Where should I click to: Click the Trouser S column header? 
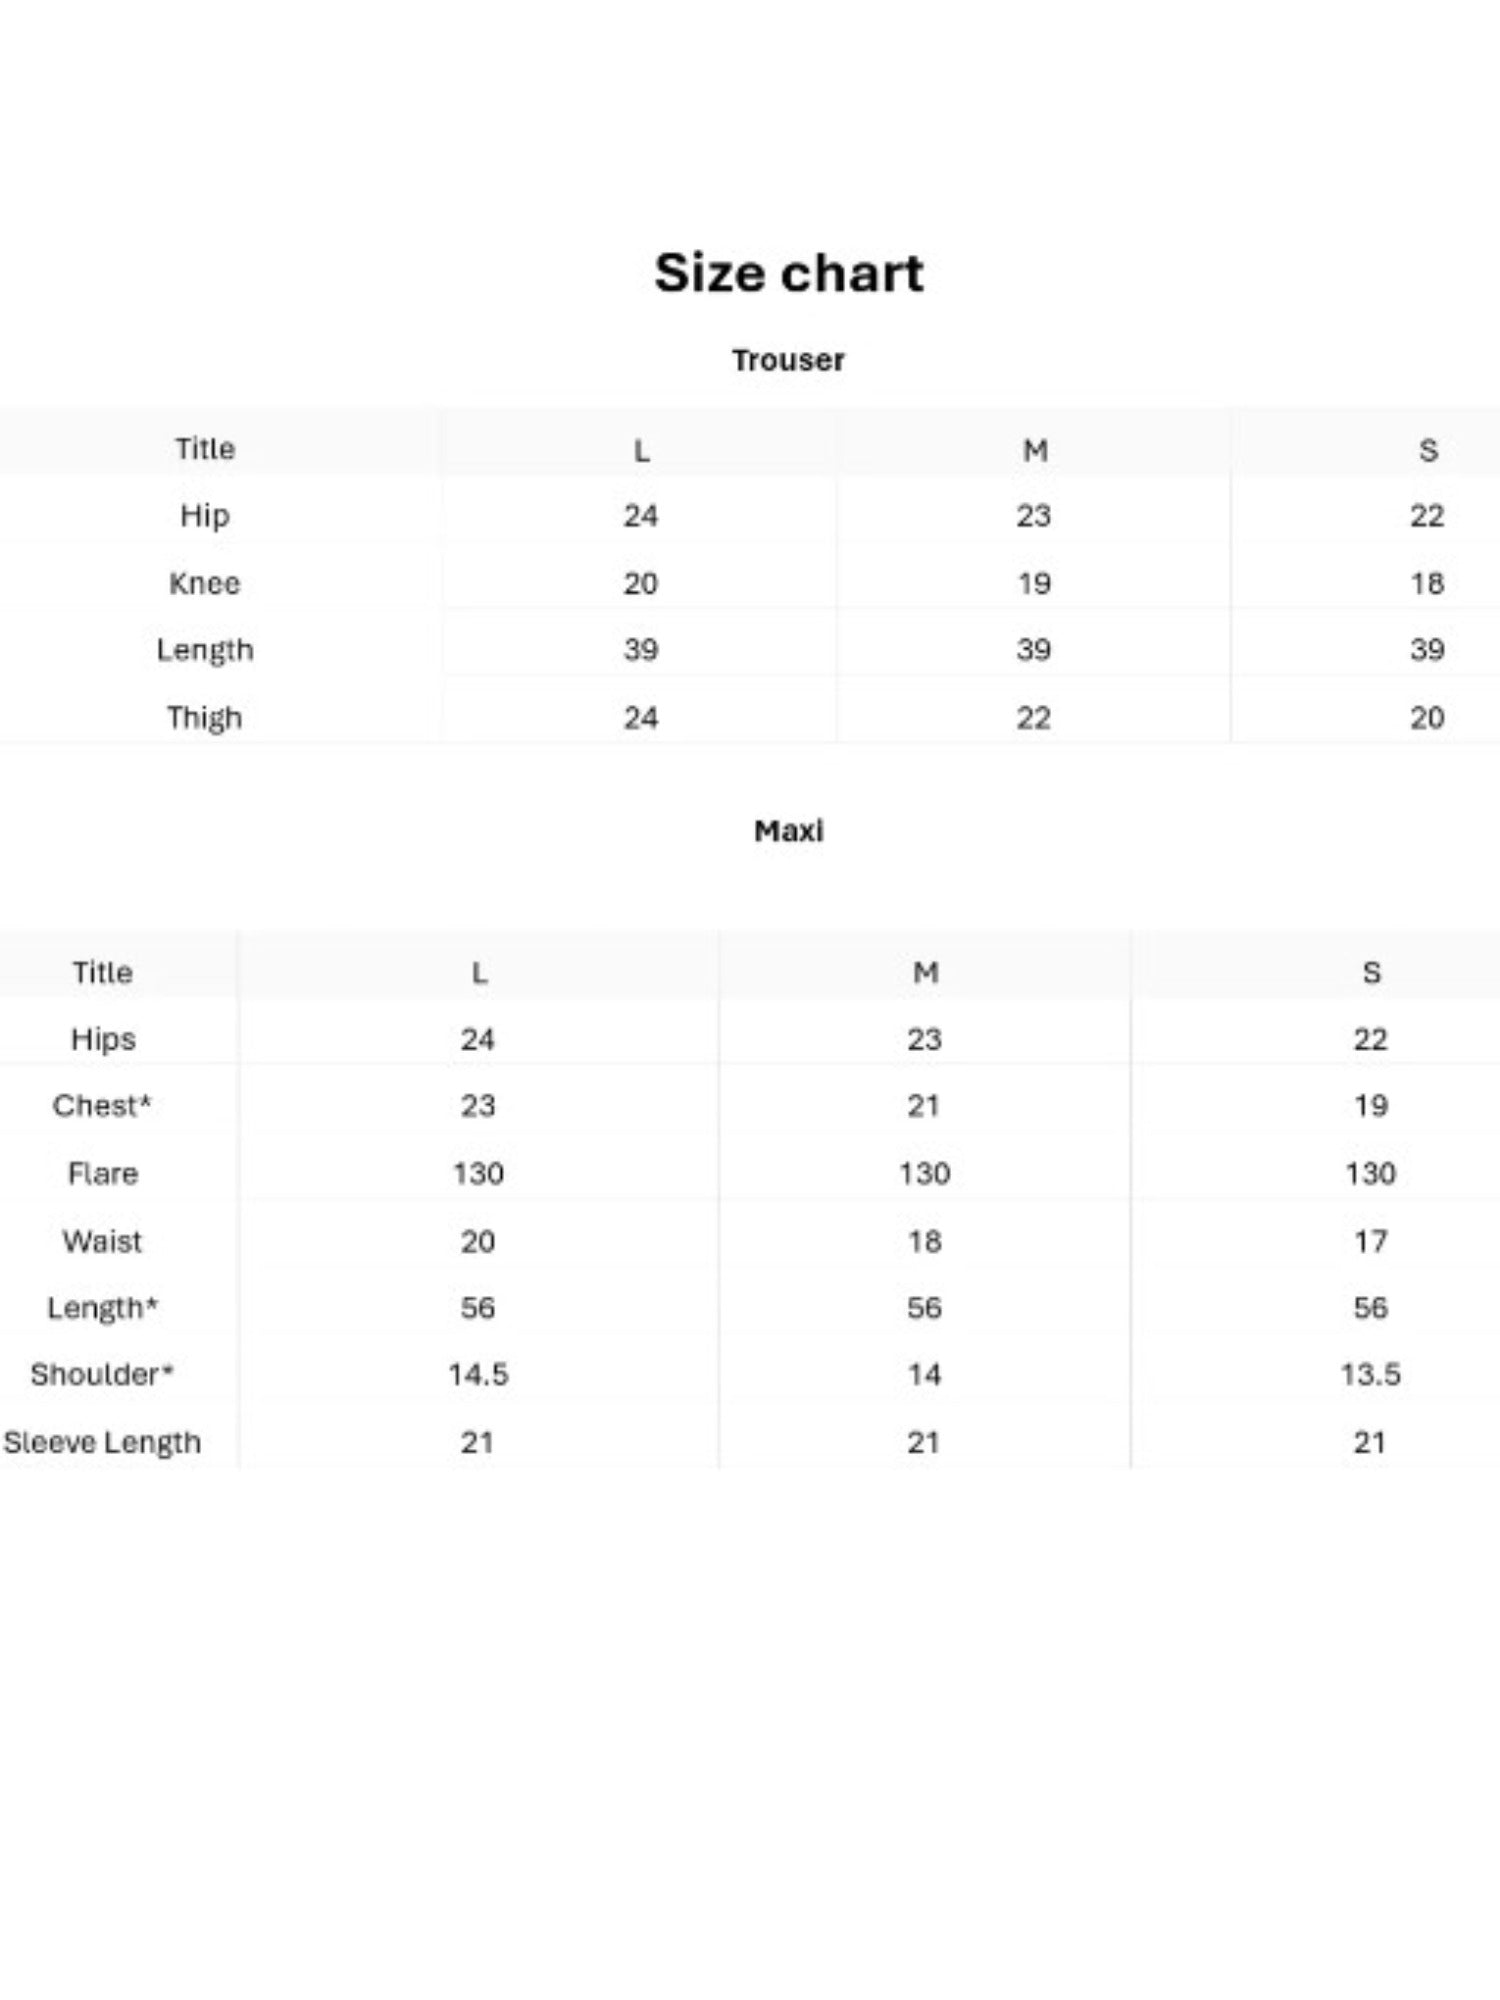pos(1428,450)
